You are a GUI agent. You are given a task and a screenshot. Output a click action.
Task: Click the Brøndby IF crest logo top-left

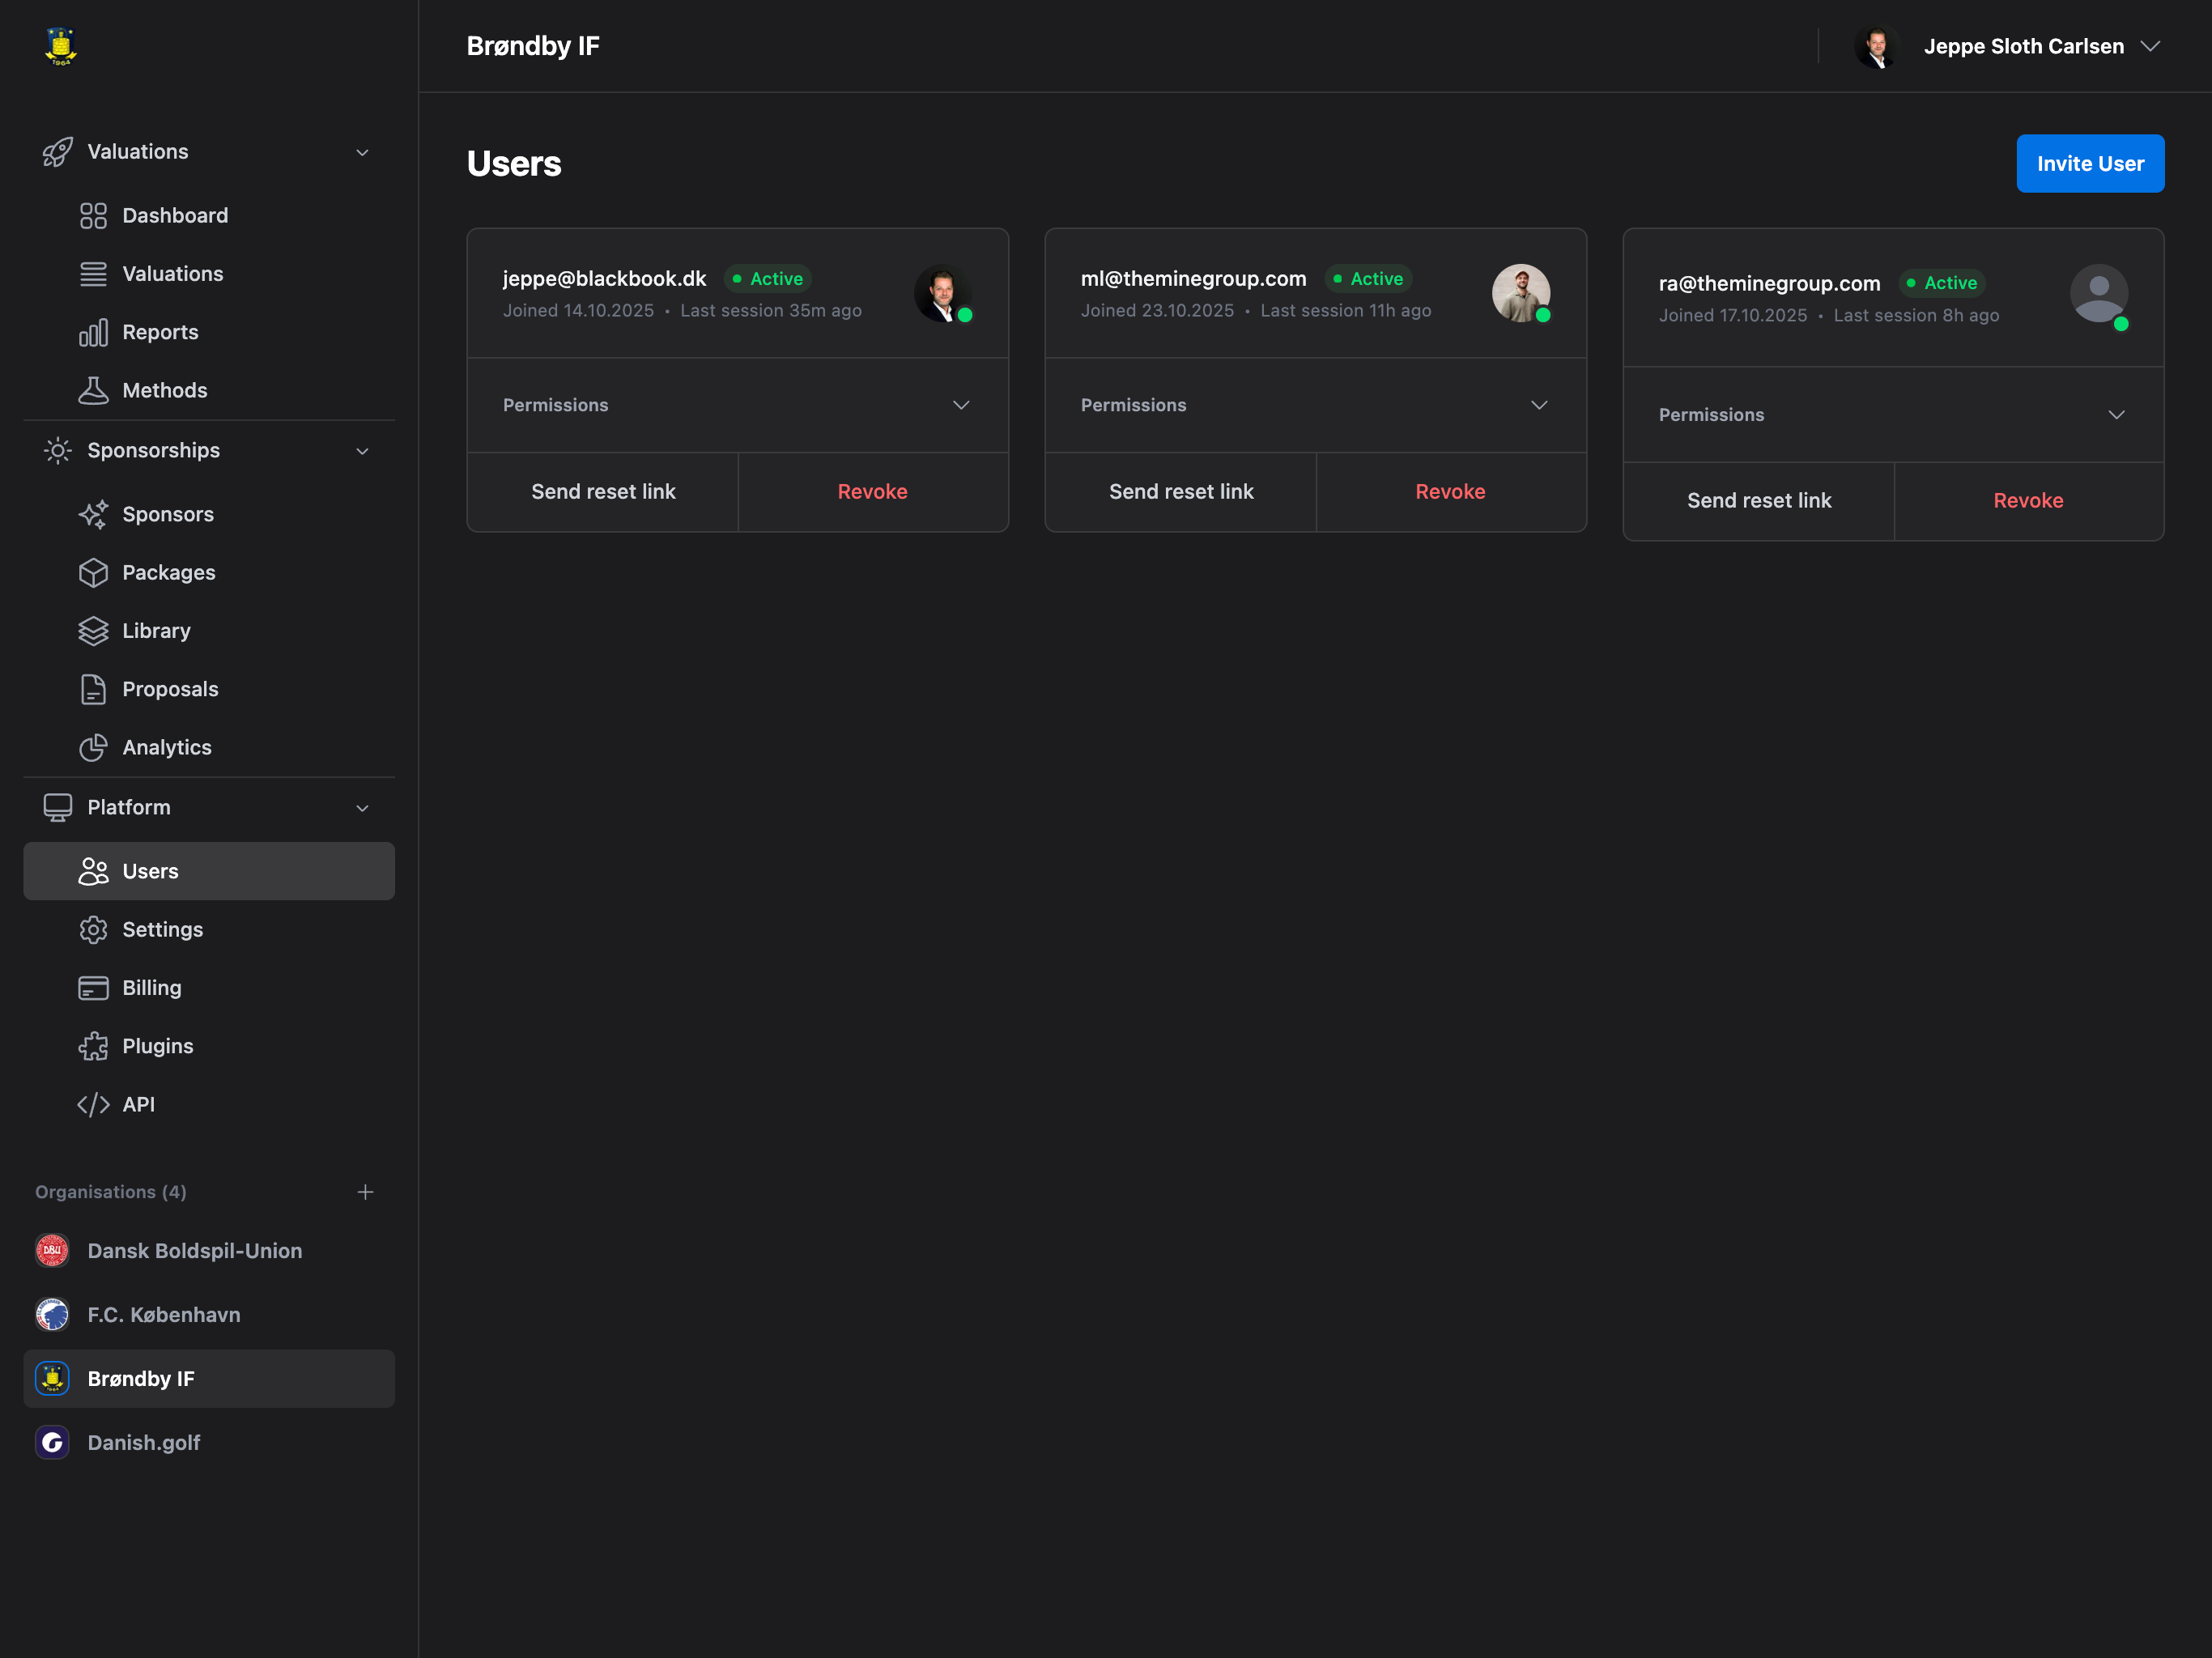(x=61, y=46)
